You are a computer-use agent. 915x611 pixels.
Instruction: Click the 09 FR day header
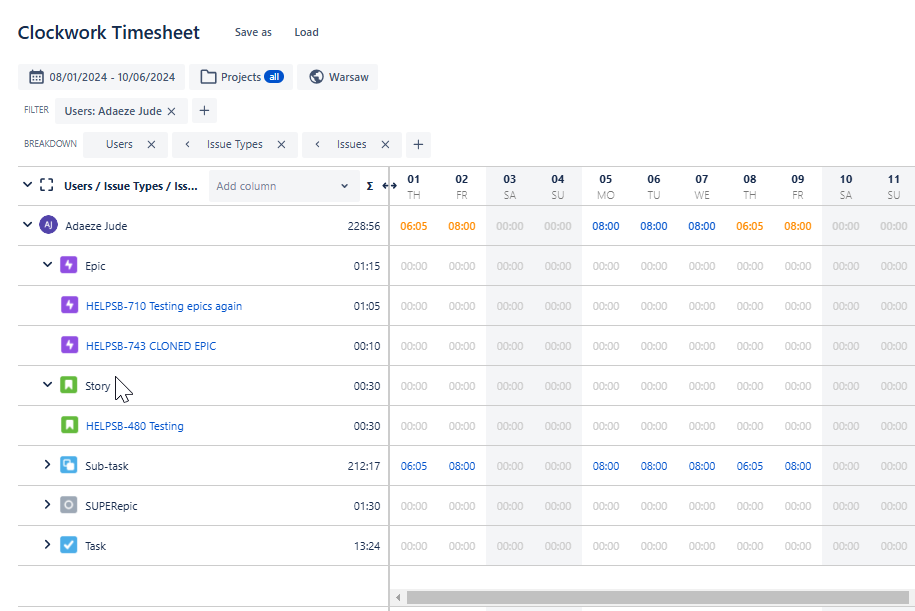point(798,187)
